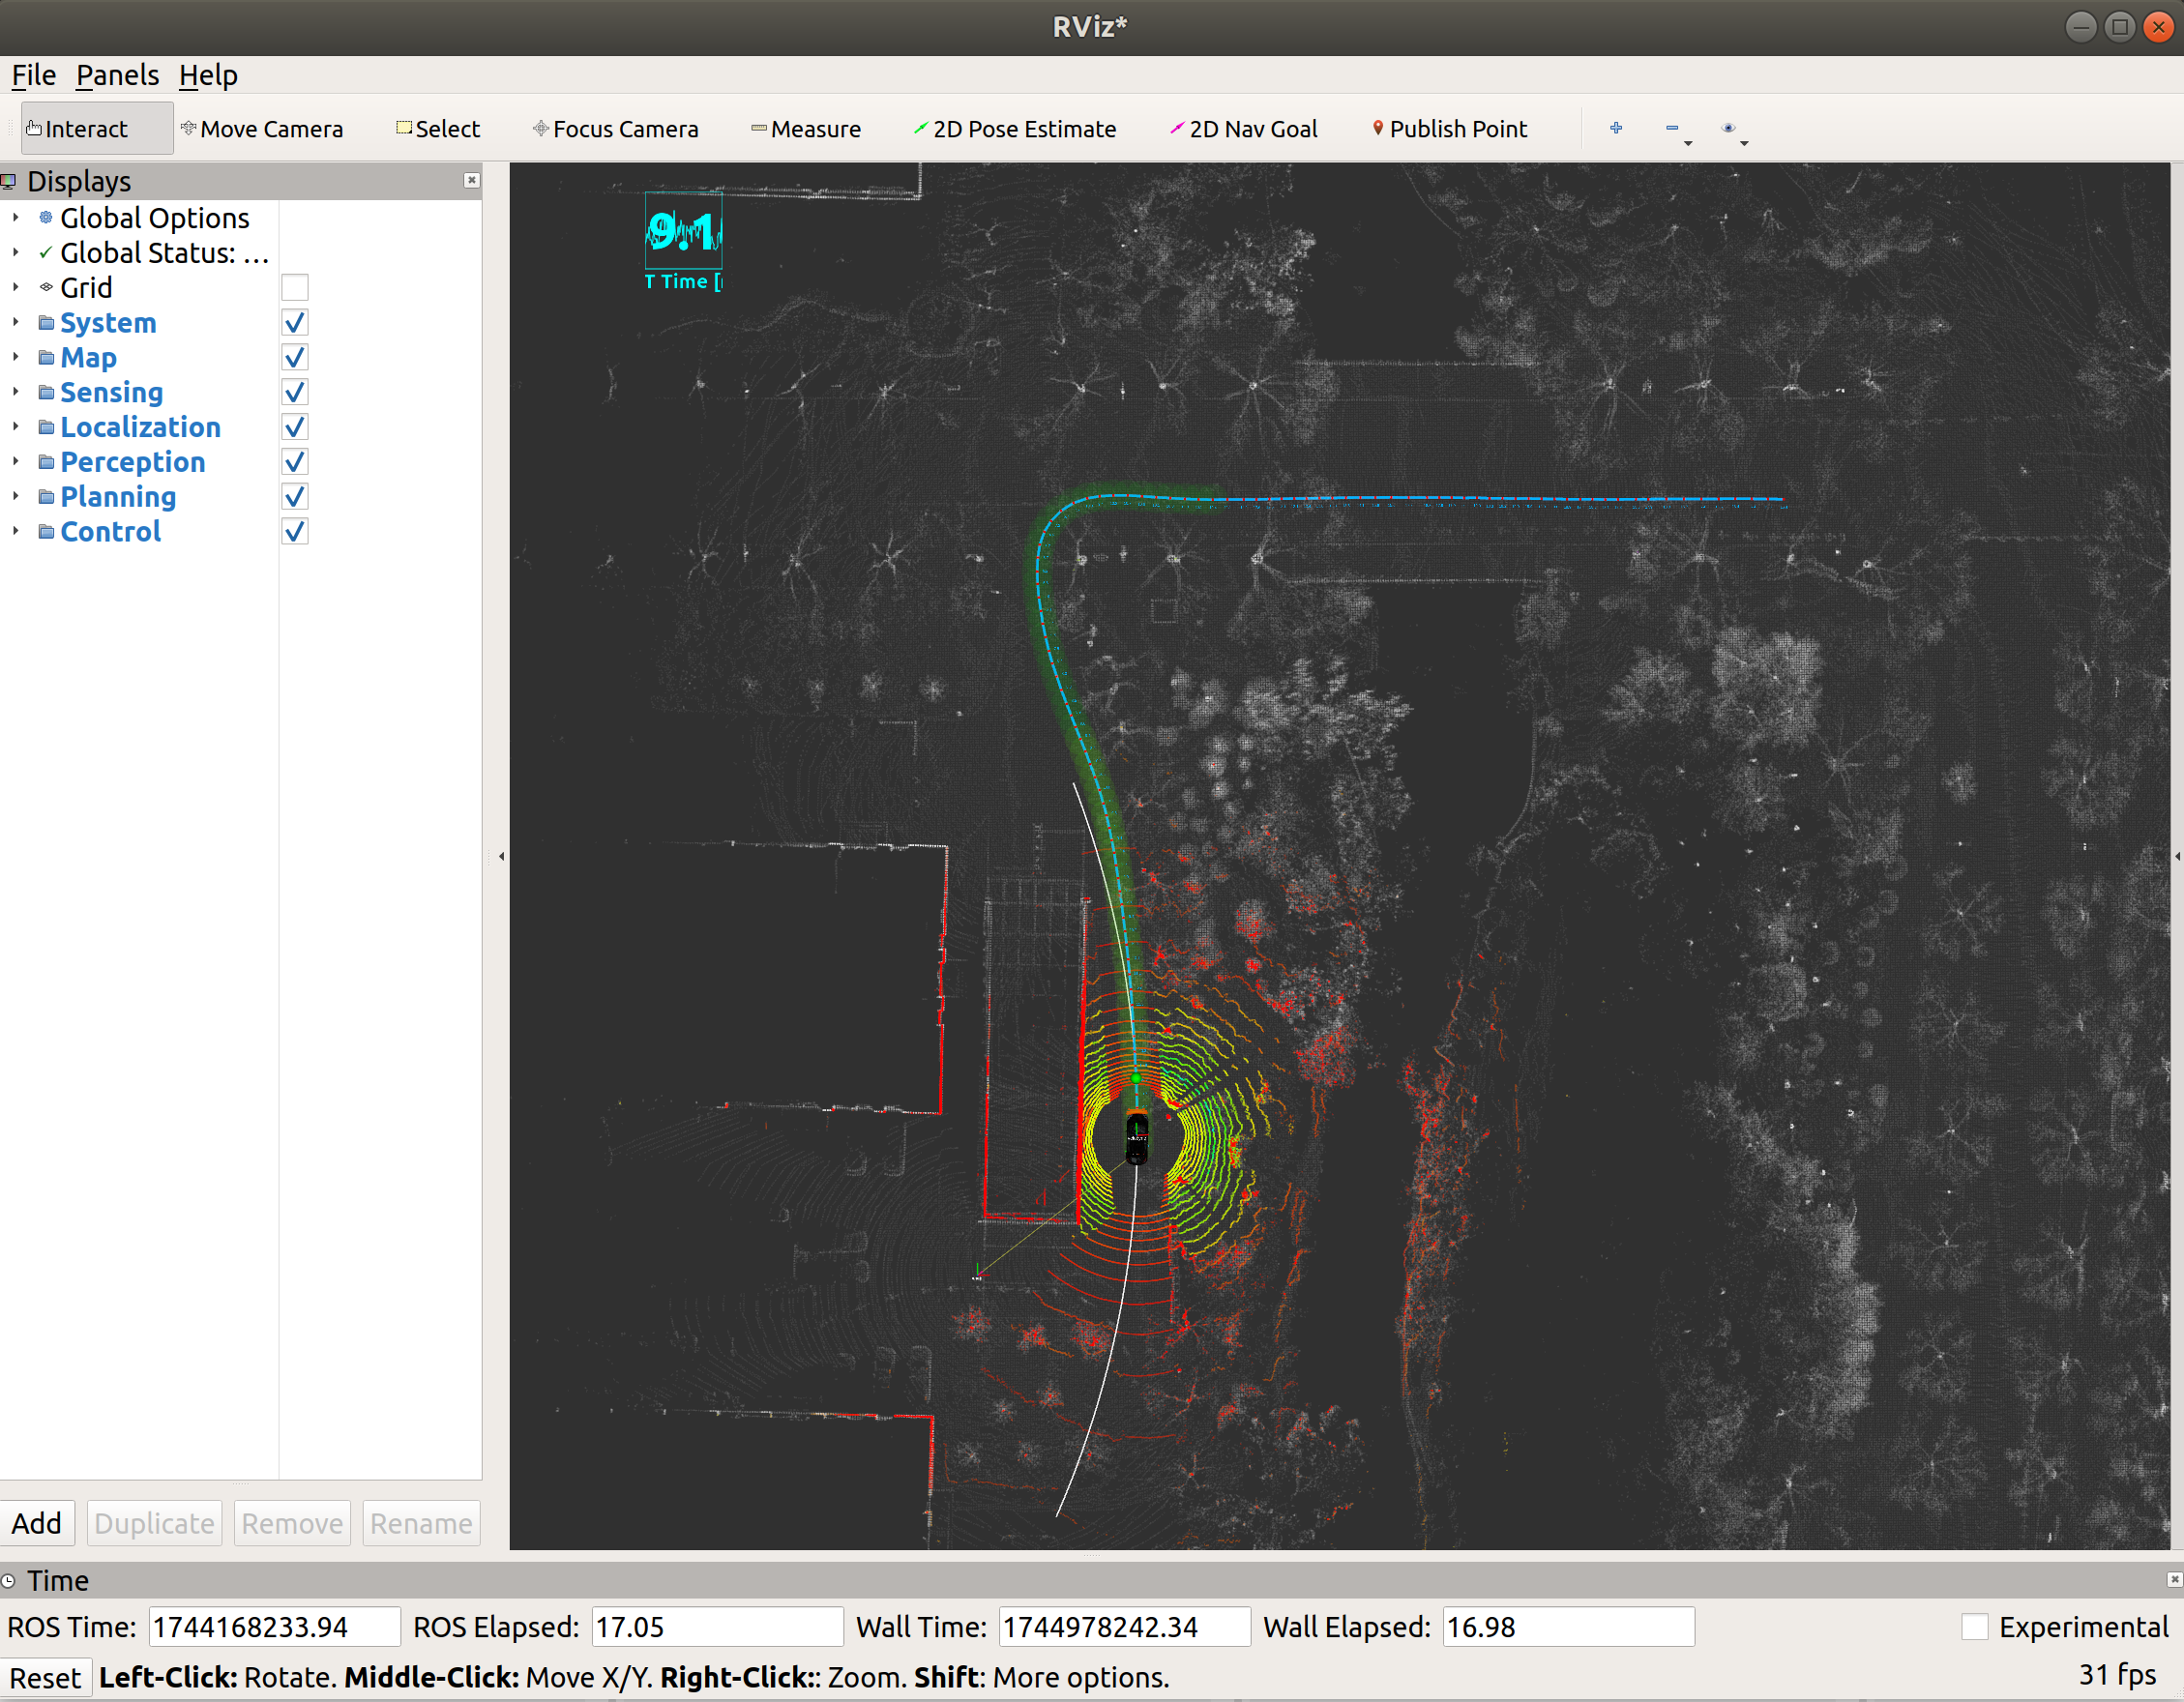The image size is (2184, 1702).
Task: Pick the Measure tool
Action: (x=805, y=129)
